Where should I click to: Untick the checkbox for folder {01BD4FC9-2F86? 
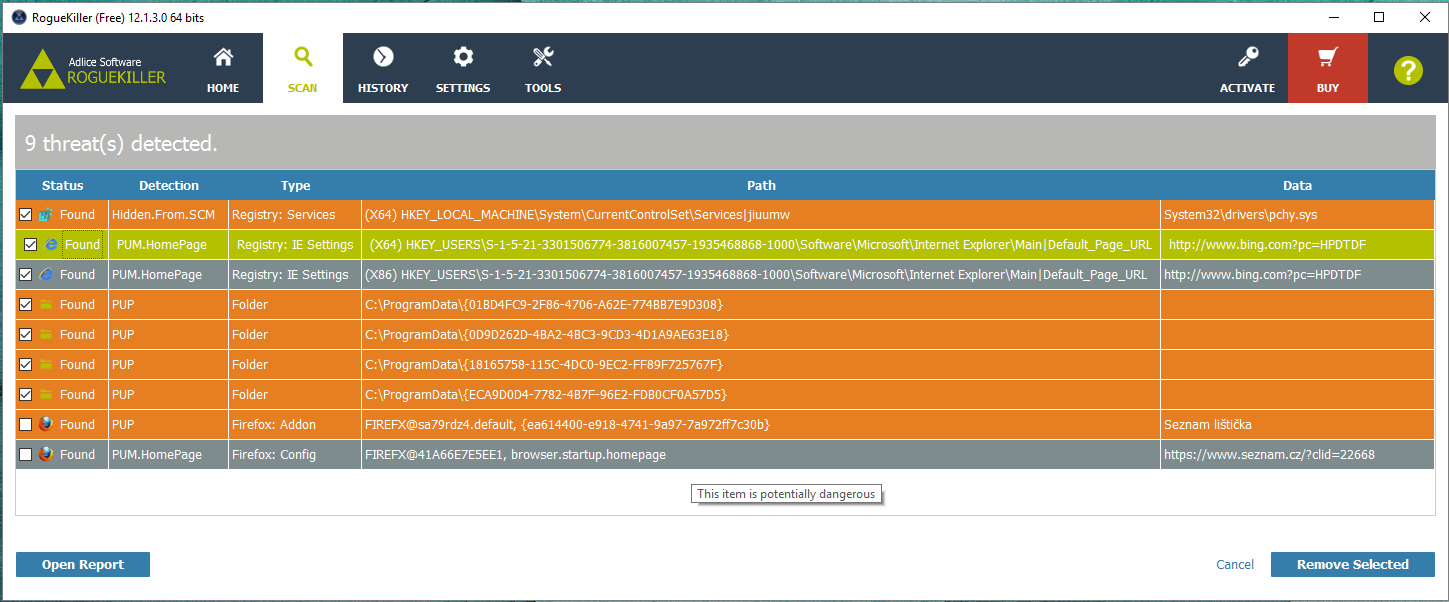[25, 305]
